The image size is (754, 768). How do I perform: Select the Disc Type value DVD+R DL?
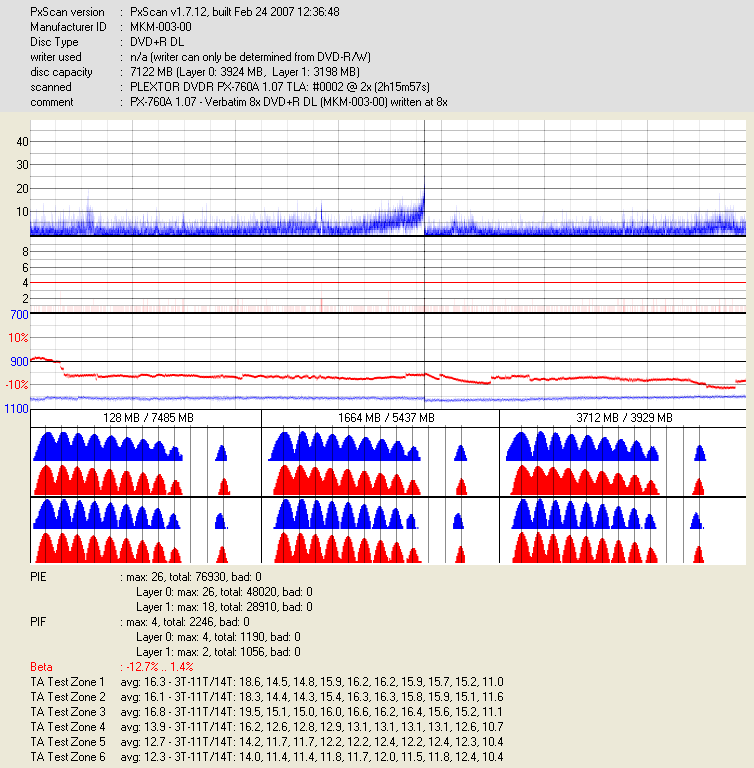click(x=159, y=42)
